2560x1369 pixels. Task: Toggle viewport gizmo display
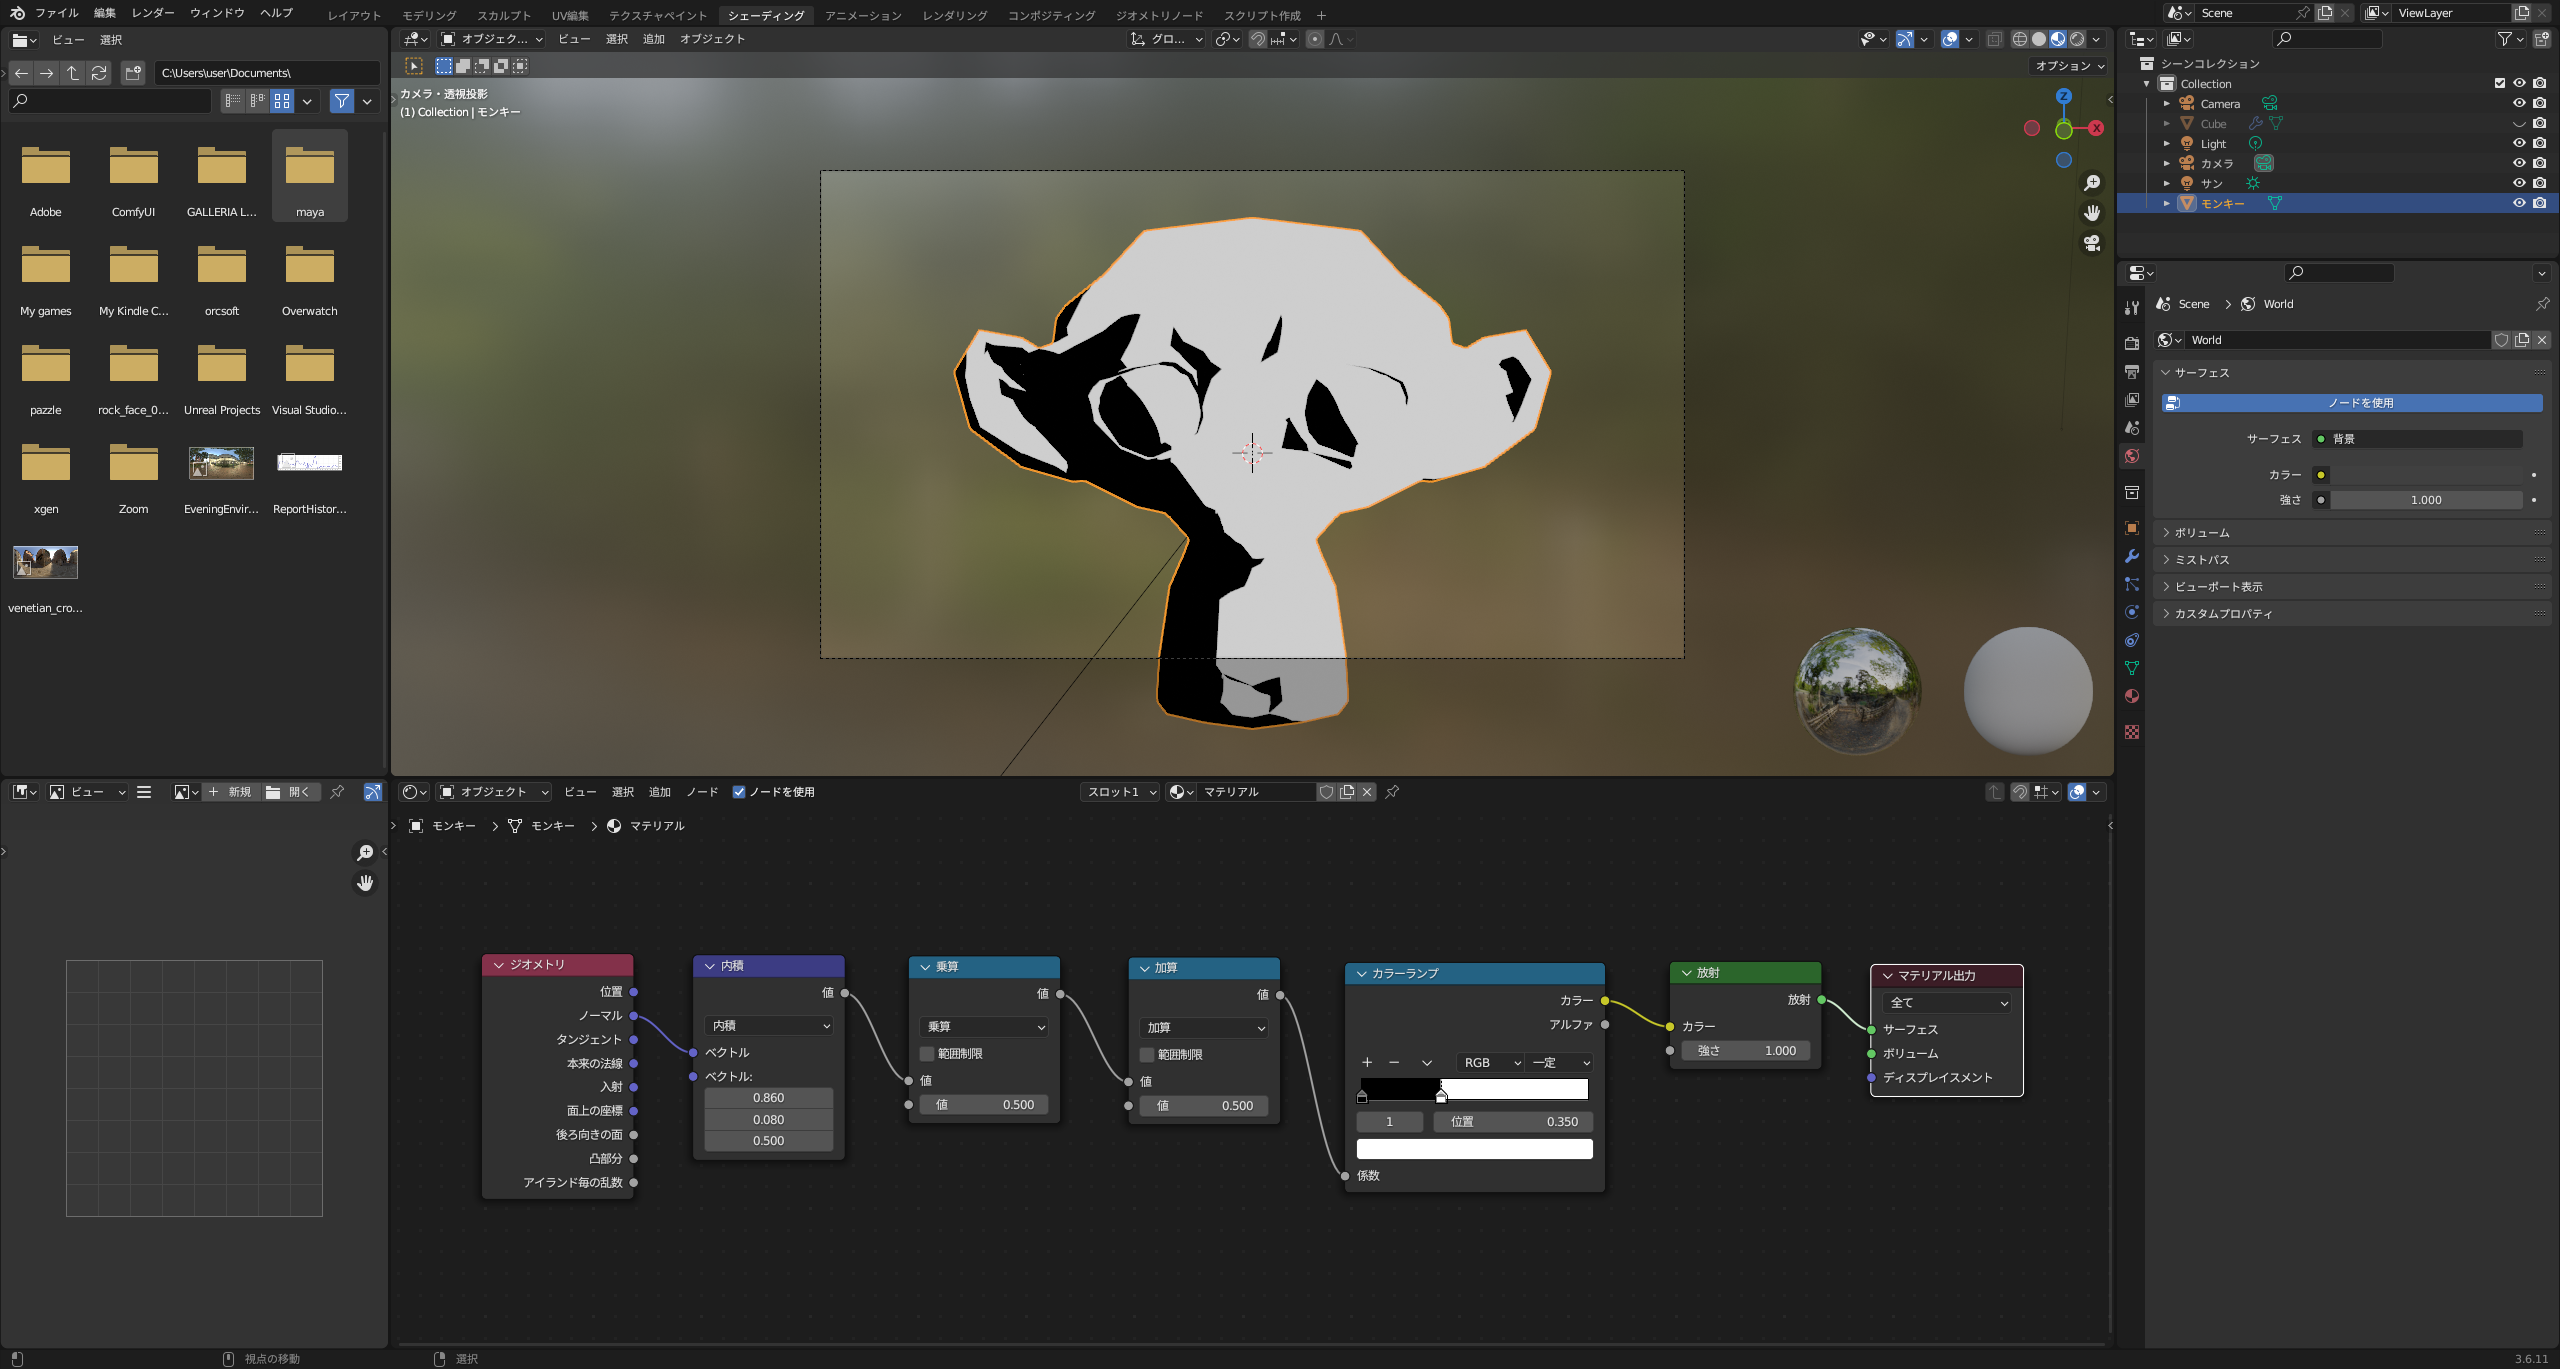pos(1905,39)
